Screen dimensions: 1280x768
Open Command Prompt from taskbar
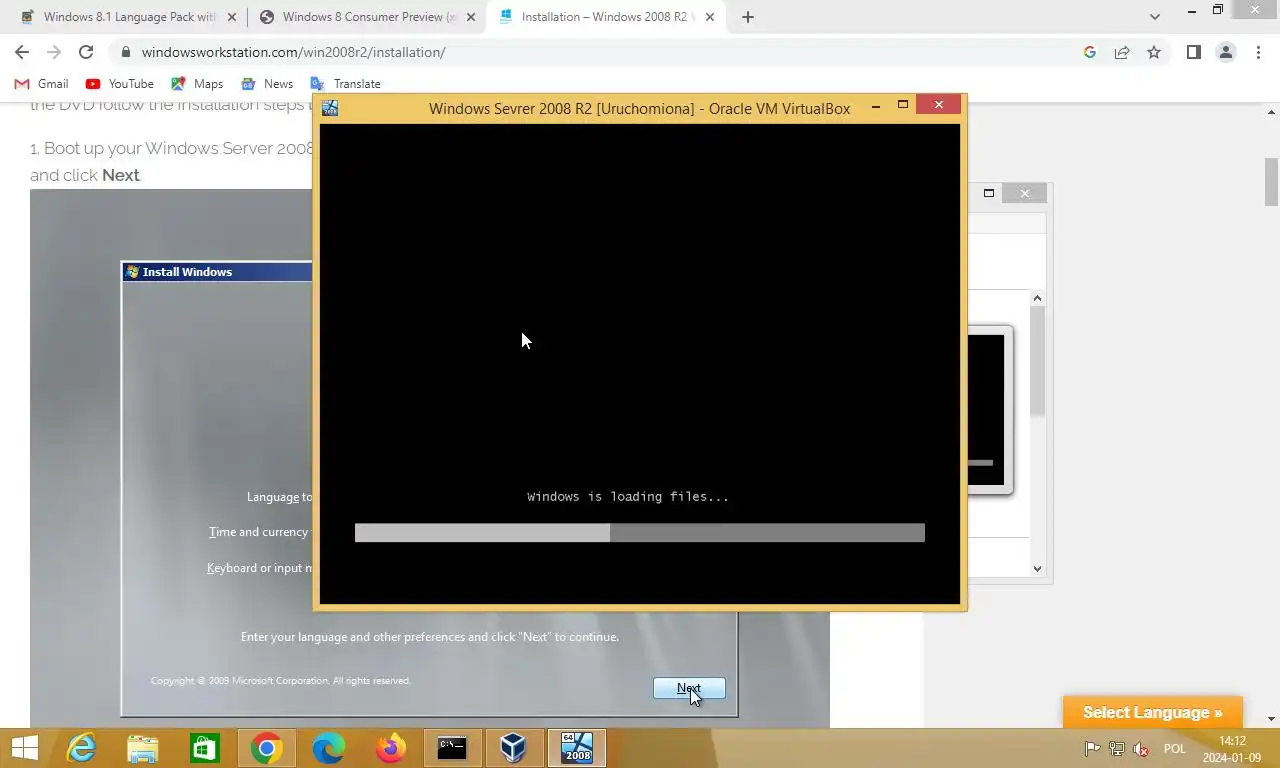pos(452,748)
